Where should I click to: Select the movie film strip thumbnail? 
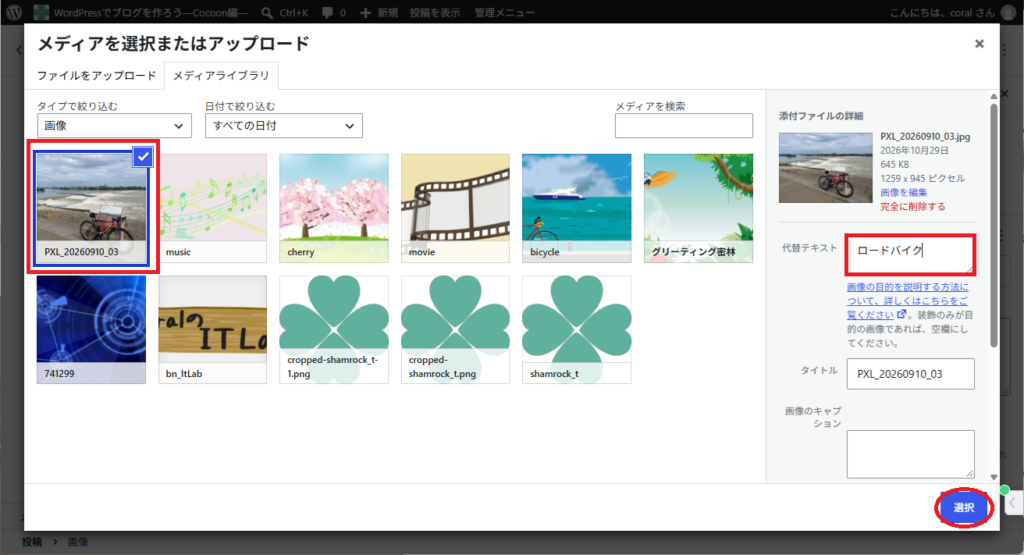click(x=455, y=208)
